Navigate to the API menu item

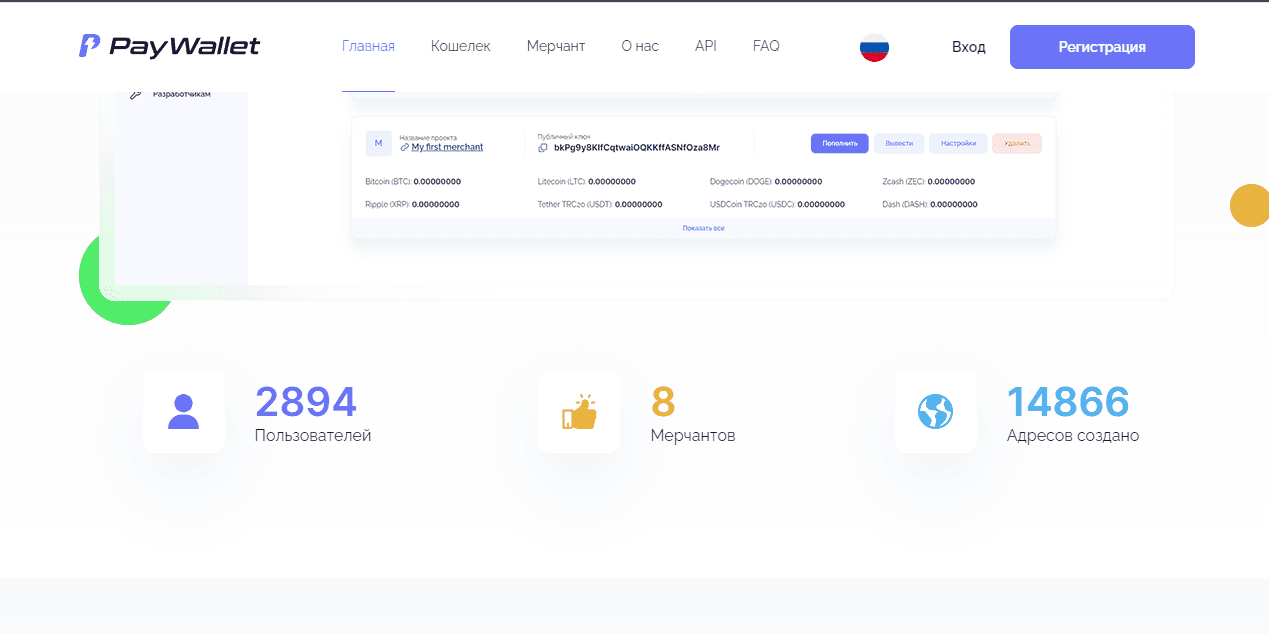click(x=706, y=46)
